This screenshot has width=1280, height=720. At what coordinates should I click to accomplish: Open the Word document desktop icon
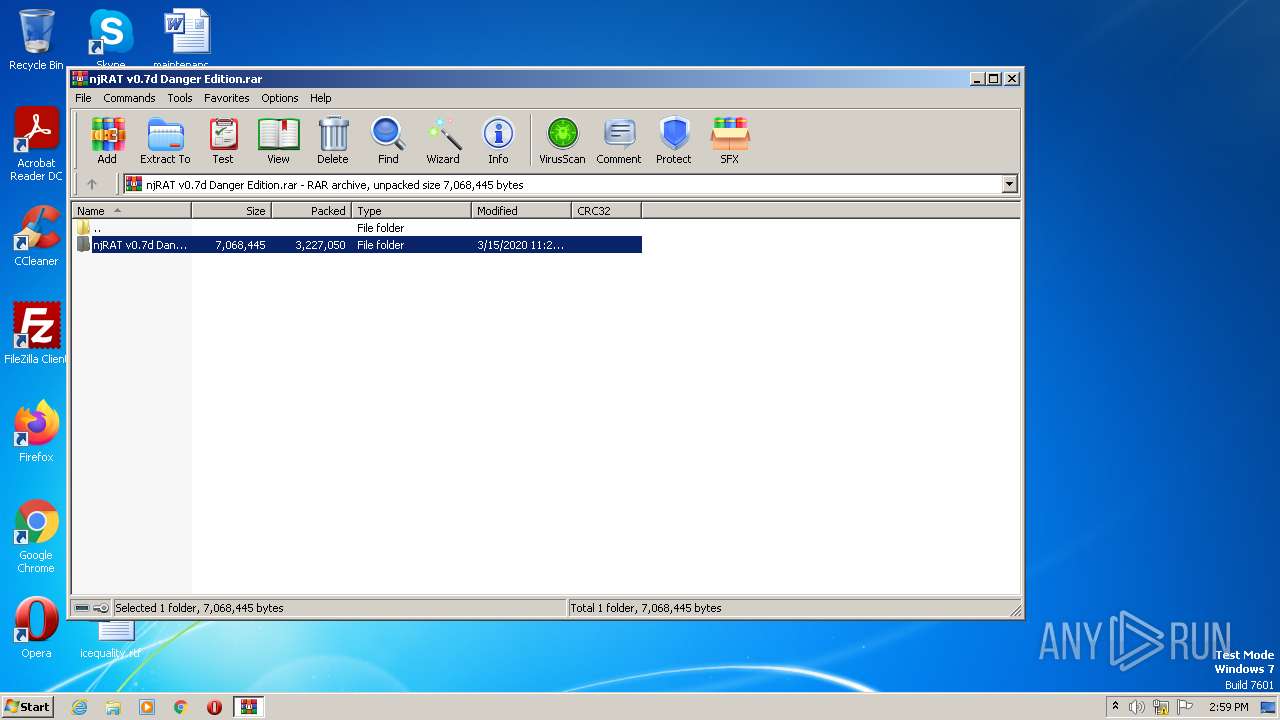186,40
